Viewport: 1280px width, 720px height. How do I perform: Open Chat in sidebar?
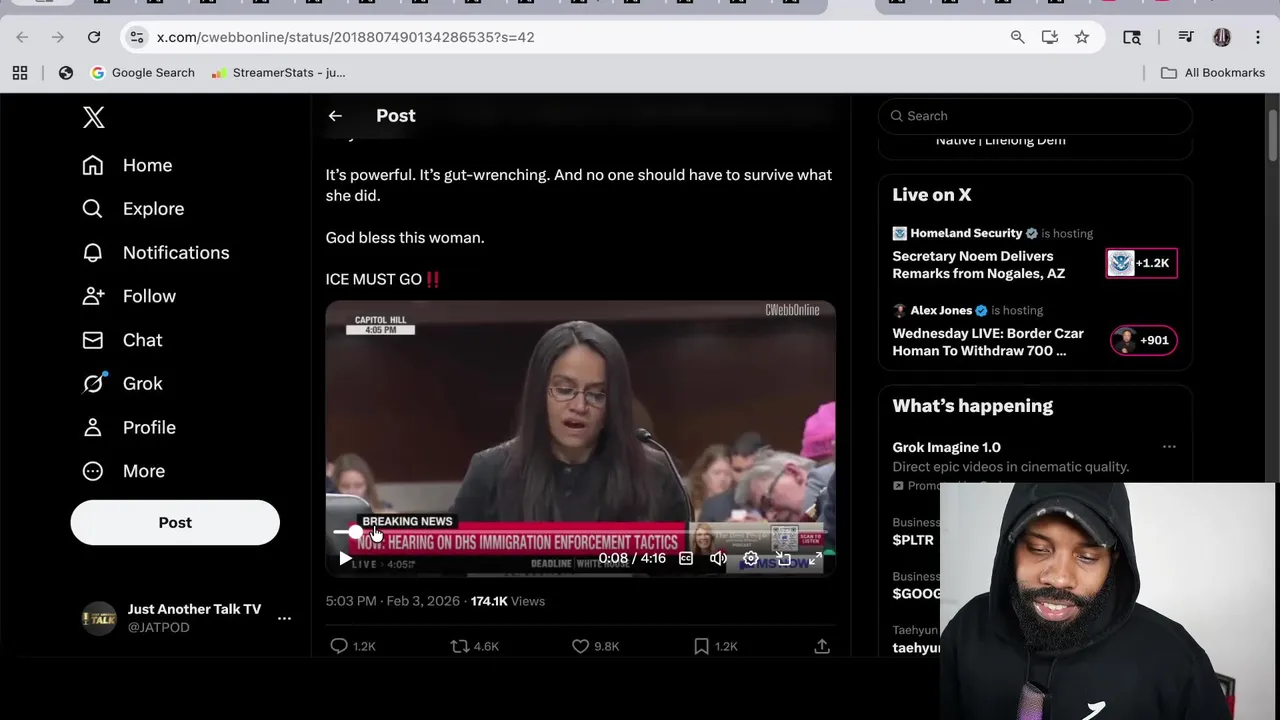122,340
